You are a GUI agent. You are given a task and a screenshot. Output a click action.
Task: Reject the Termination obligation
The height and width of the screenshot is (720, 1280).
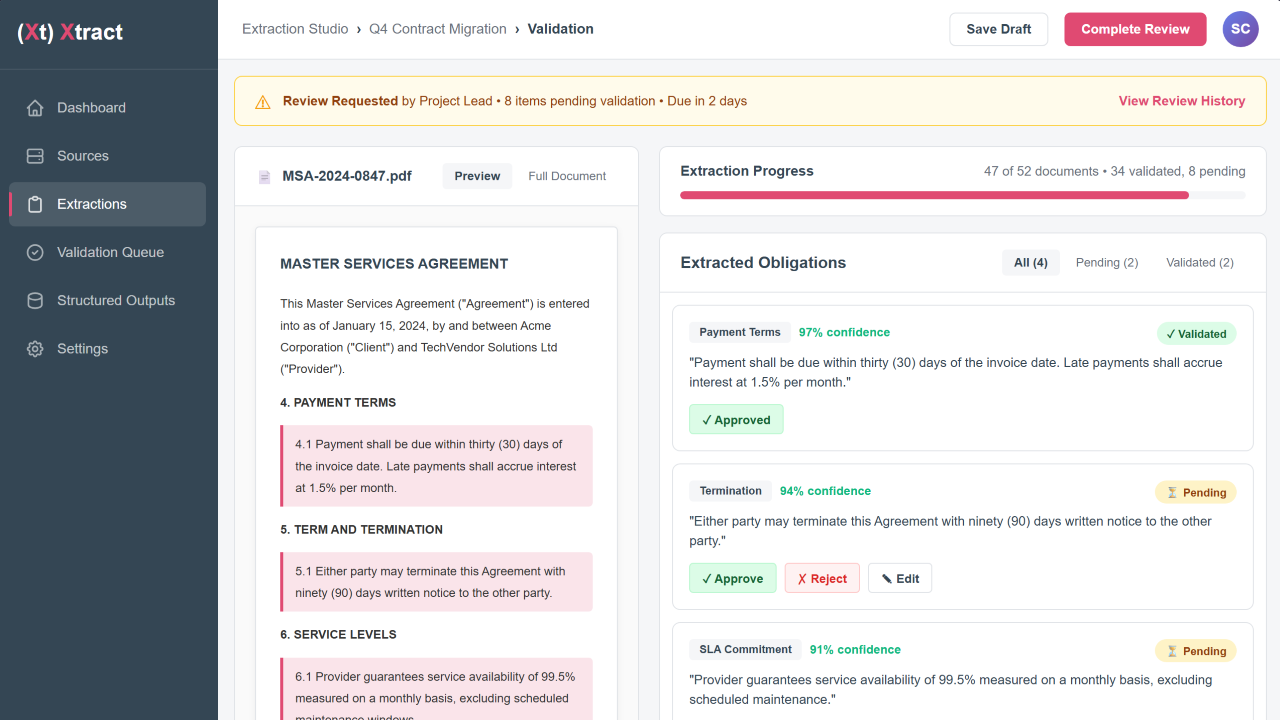click(822, 579)
